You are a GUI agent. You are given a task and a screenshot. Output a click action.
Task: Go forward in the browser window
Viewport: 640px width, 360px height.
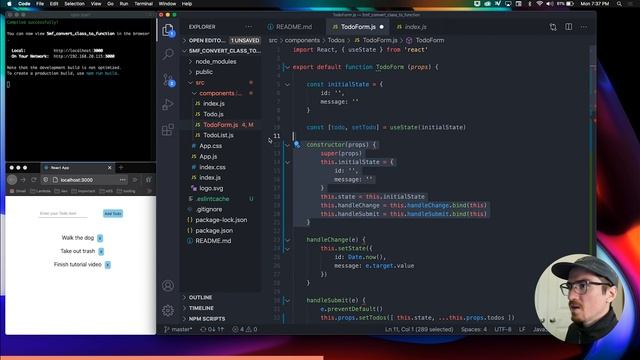(23, 180)
